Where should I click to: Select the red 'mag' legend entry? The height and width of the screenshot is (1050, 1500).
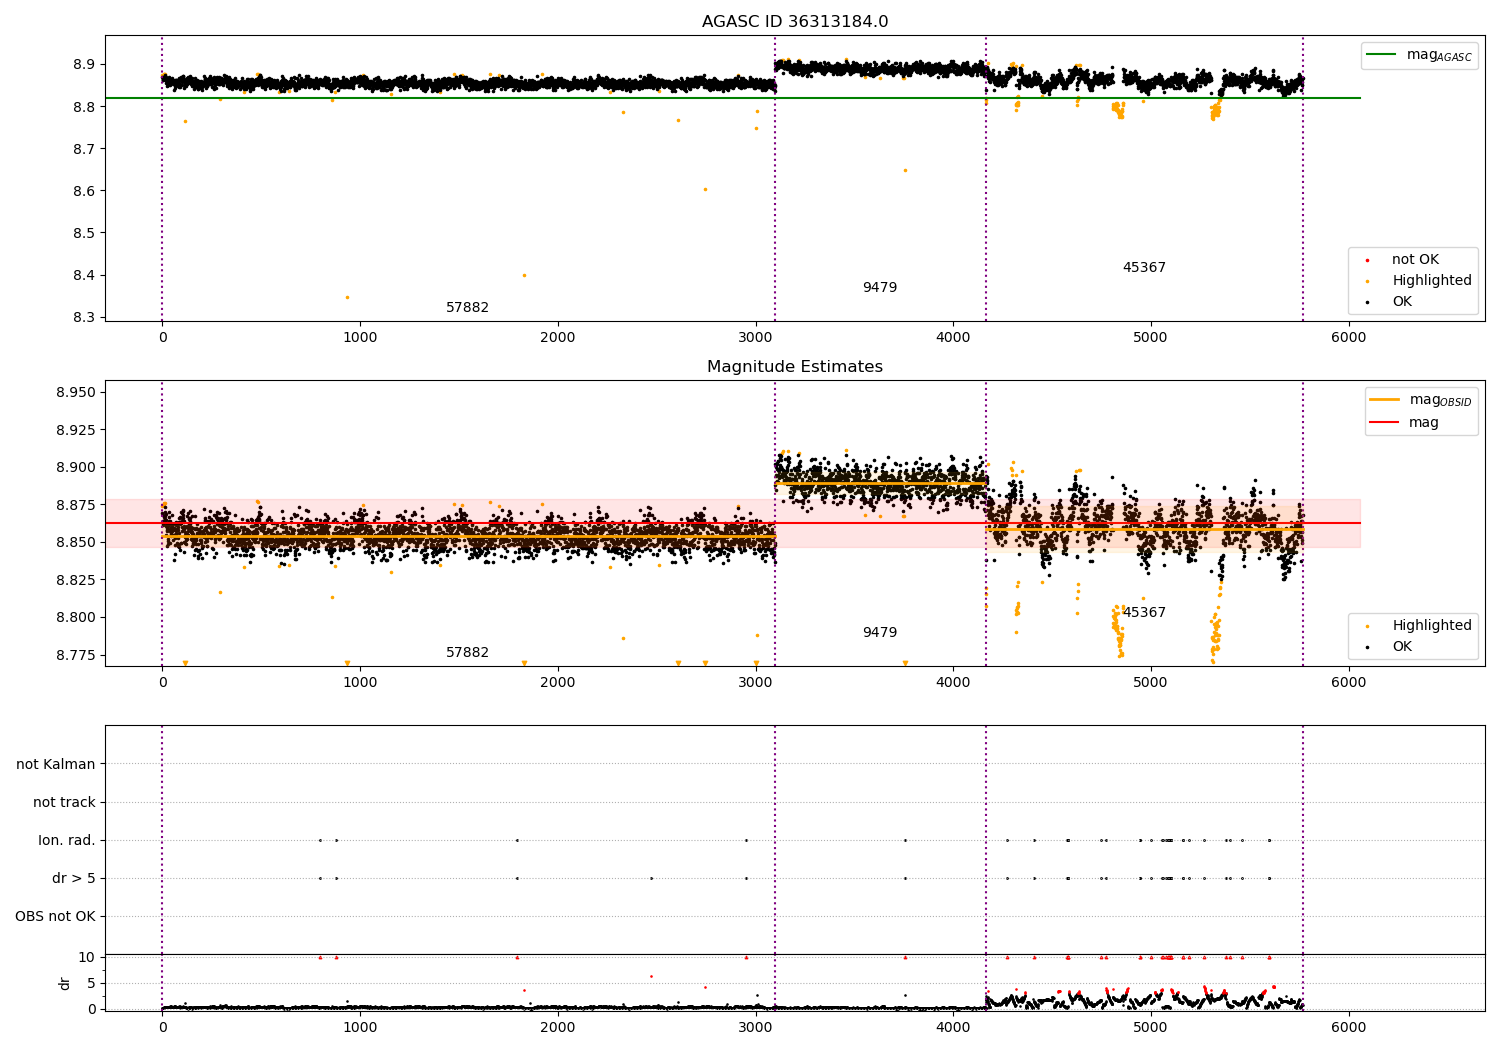coord(1404,423)
